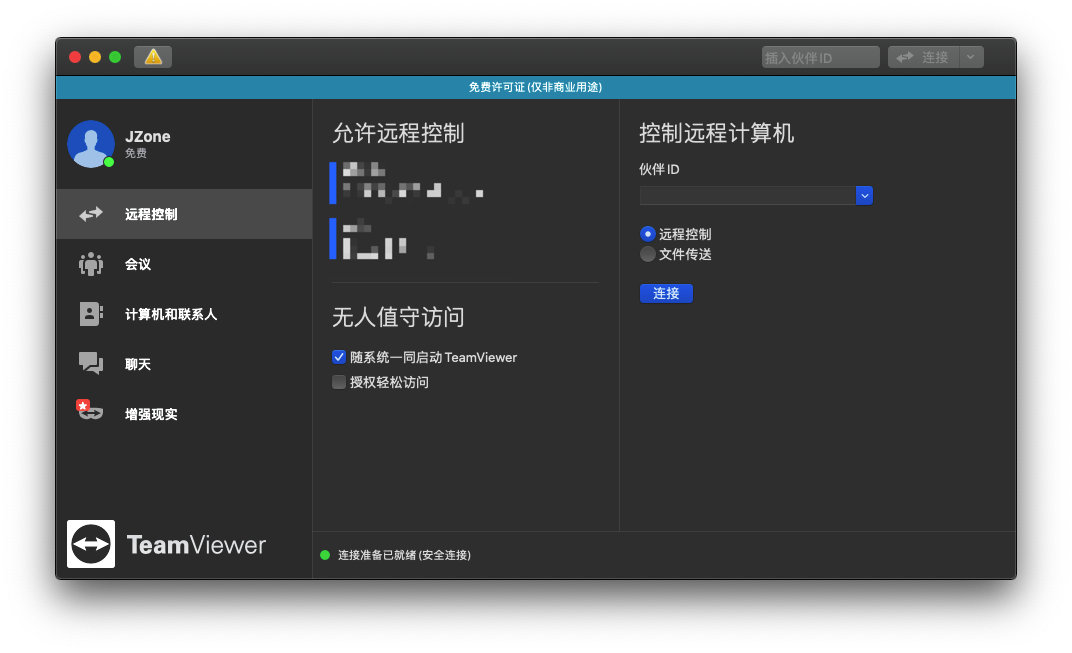The width and height of the screenshot is (1072, 653).
Task: Click the yellow warning triangle icon
Action: pos(153,57)
